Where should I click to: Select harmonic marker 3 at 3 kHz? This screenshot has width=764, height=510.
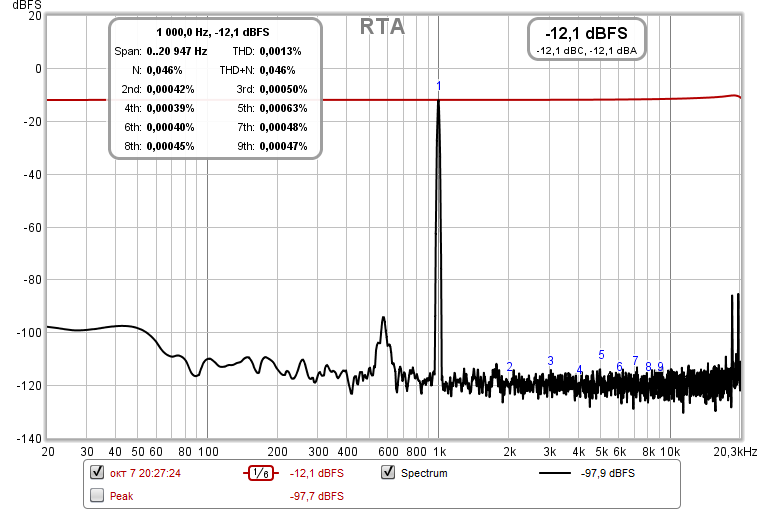(x=550, y=360)
